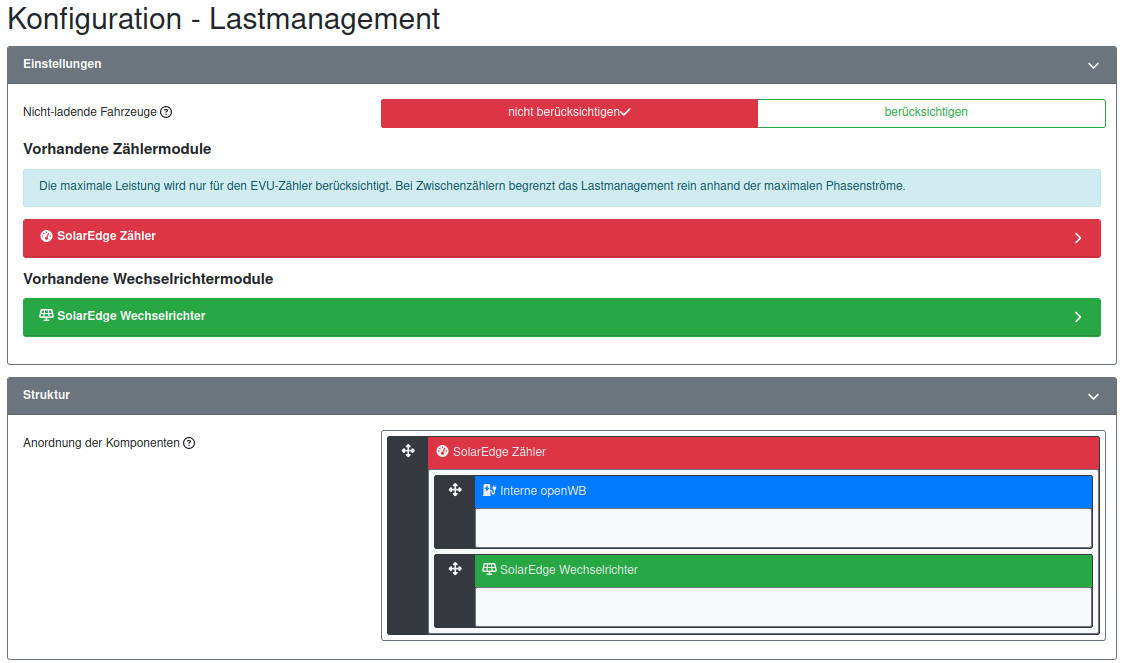
Task: Click the Einstellungen panel header title
Action: tap(62, 64)
